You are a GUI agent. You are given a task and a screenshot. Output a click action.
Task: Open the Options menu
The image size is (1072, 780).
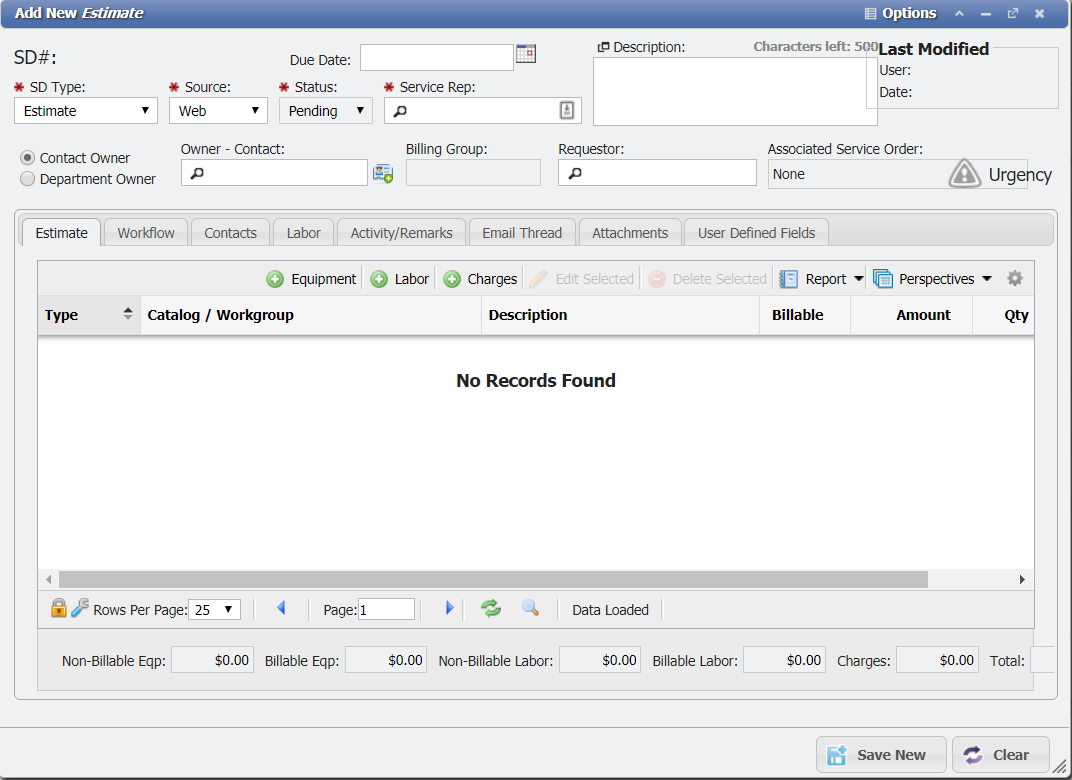point(899,13)
